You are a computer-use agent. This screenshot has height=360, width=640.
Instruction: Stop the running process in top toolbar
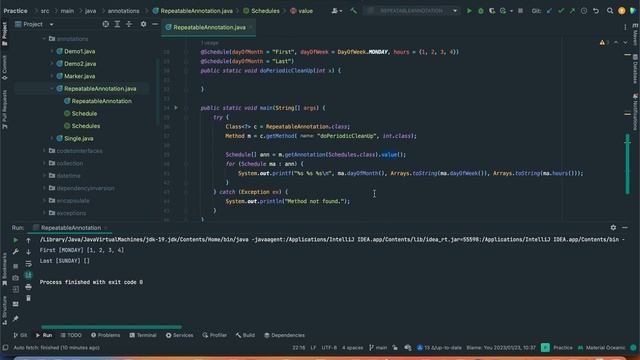pyautogui.click(x=520, y=11)
